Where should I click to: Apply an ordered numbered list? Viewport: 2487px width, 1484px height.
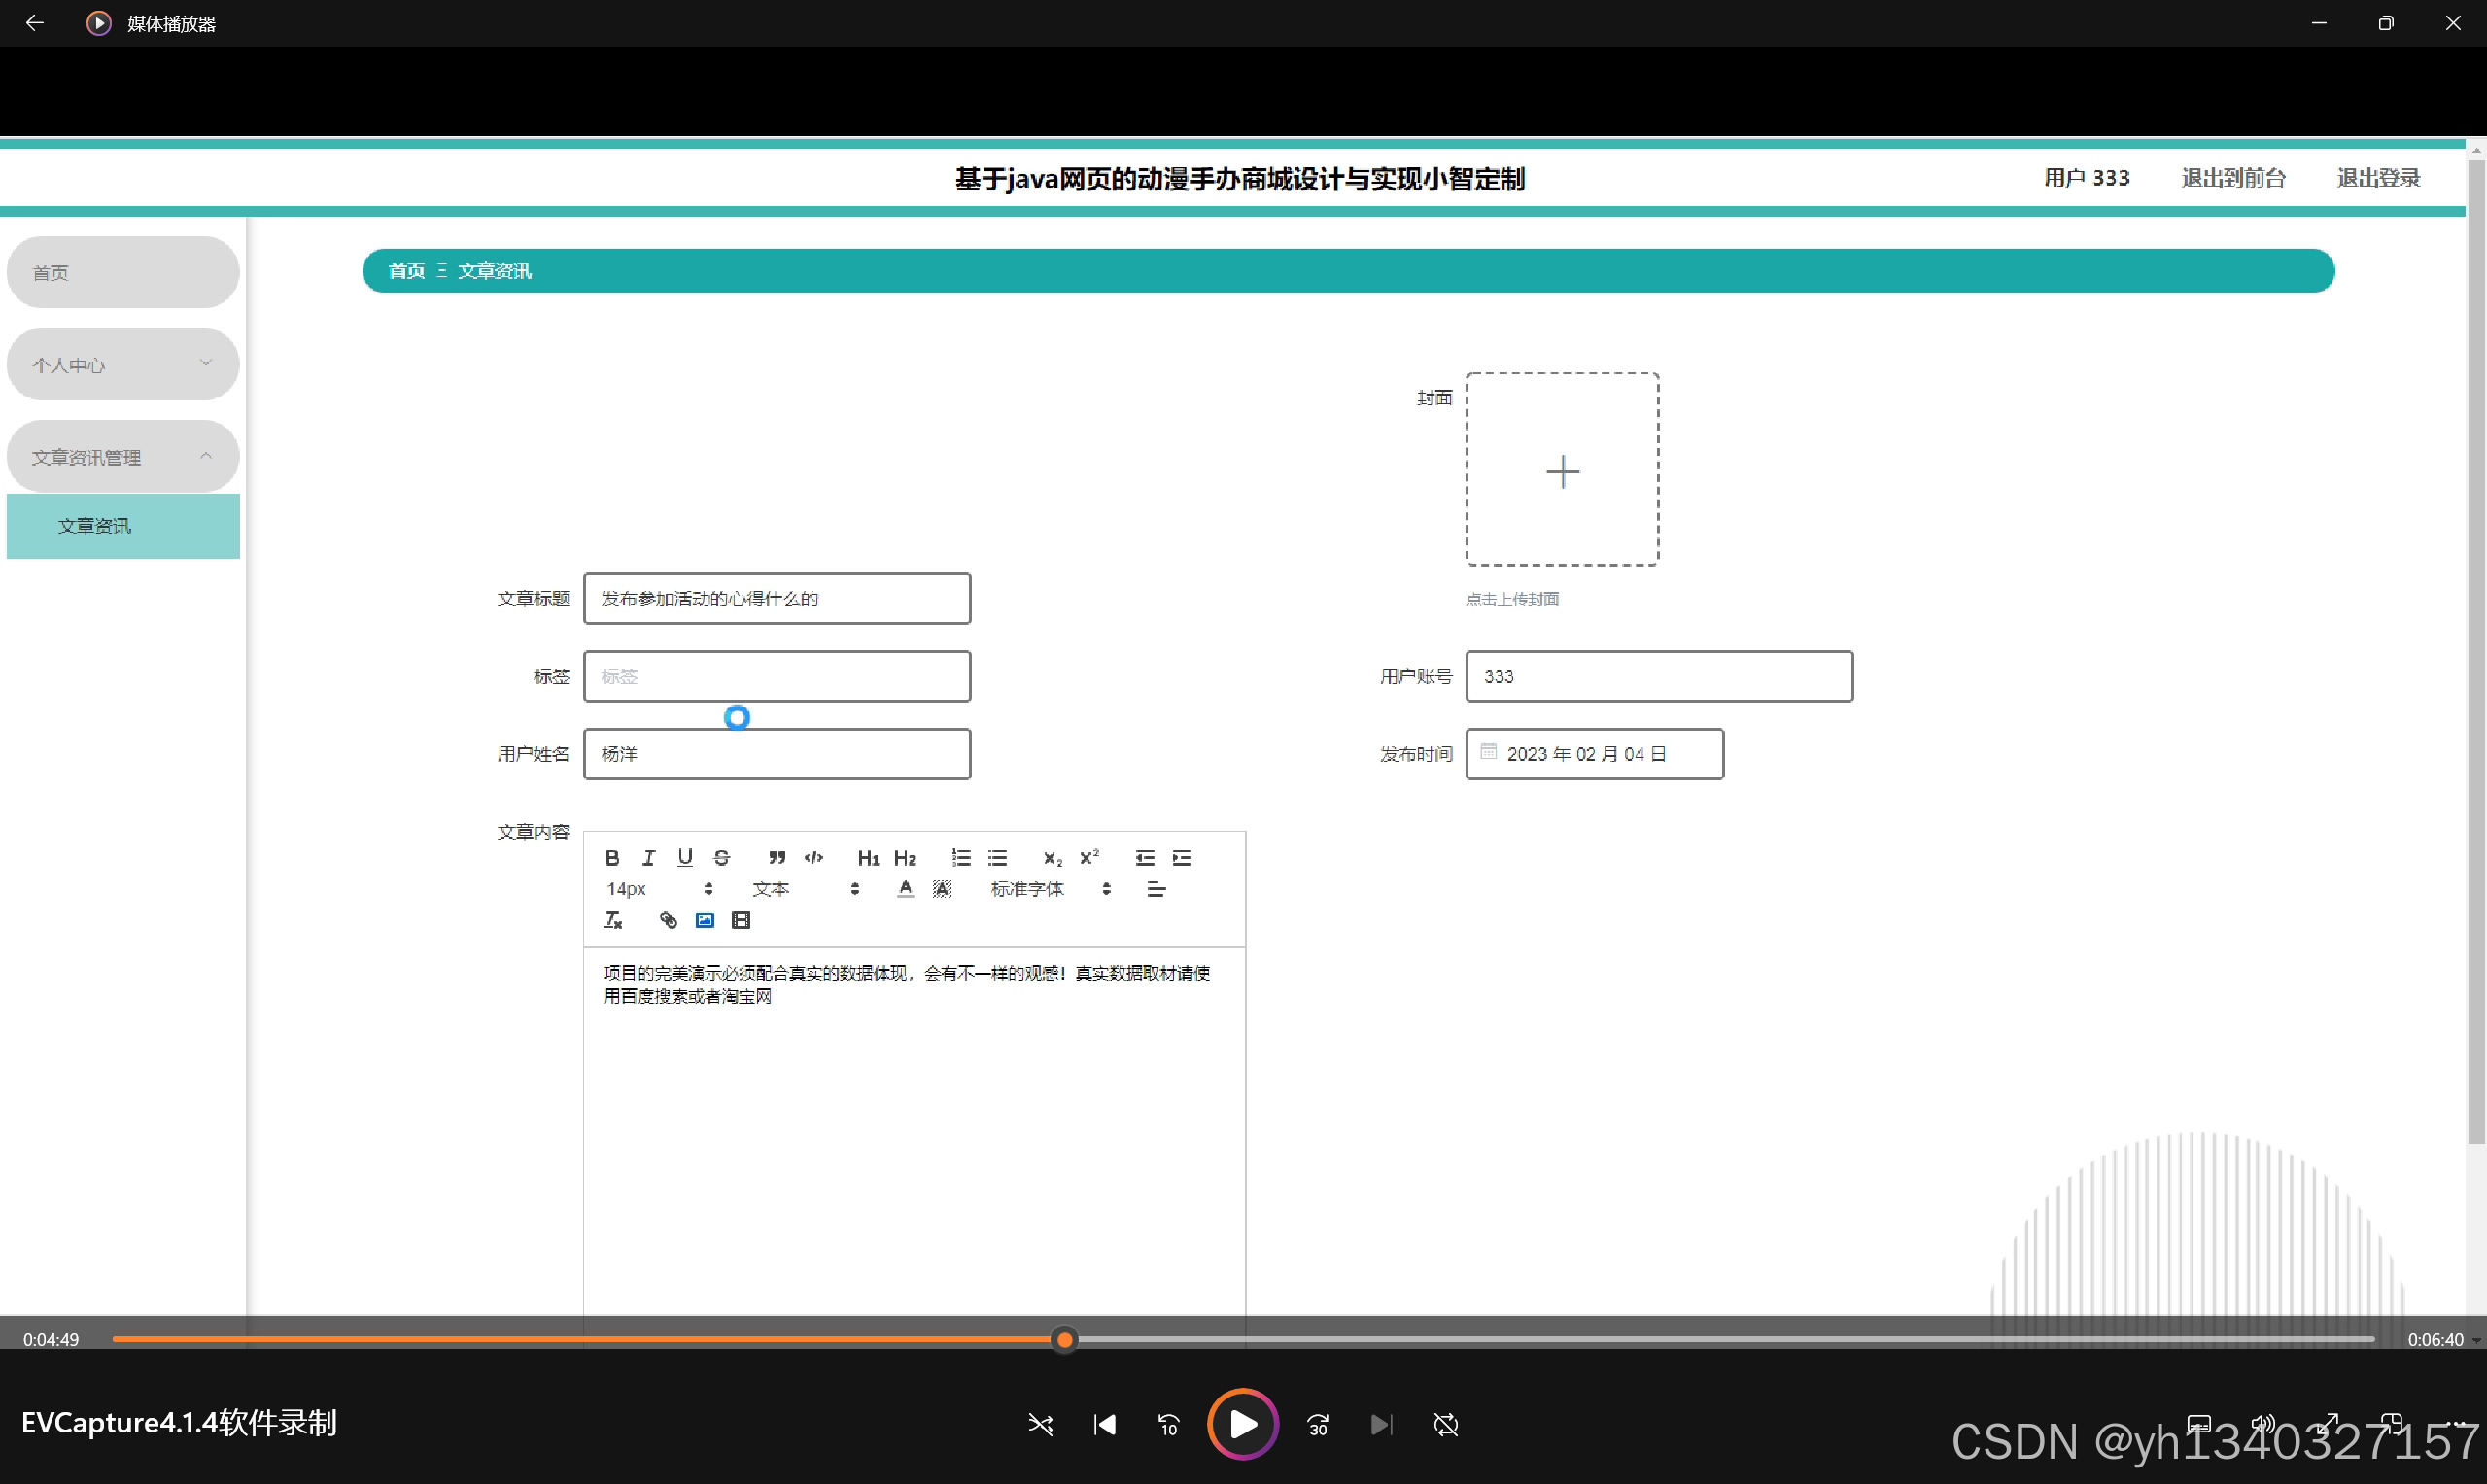pyautogui.click(x=961, y=858)
